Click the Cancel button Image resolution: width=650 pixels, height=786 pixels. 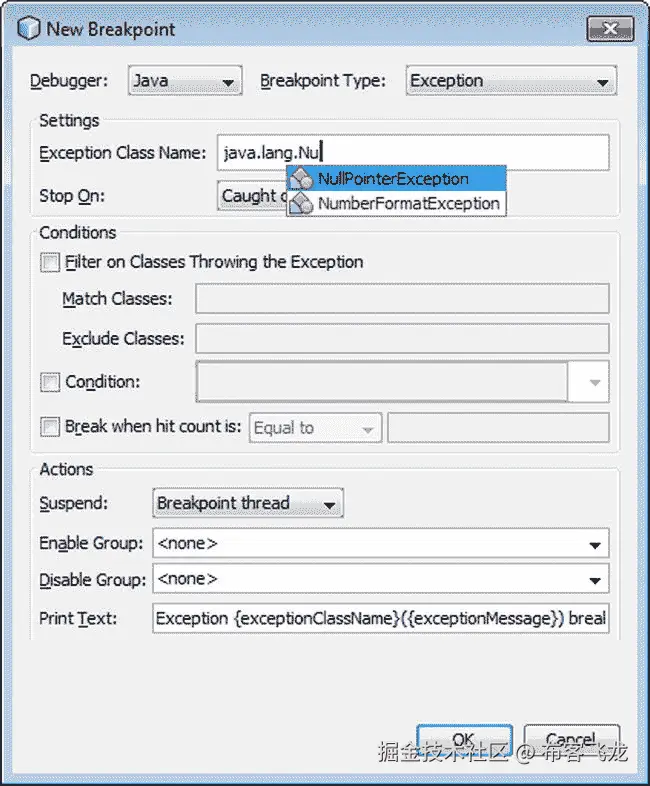571,740
